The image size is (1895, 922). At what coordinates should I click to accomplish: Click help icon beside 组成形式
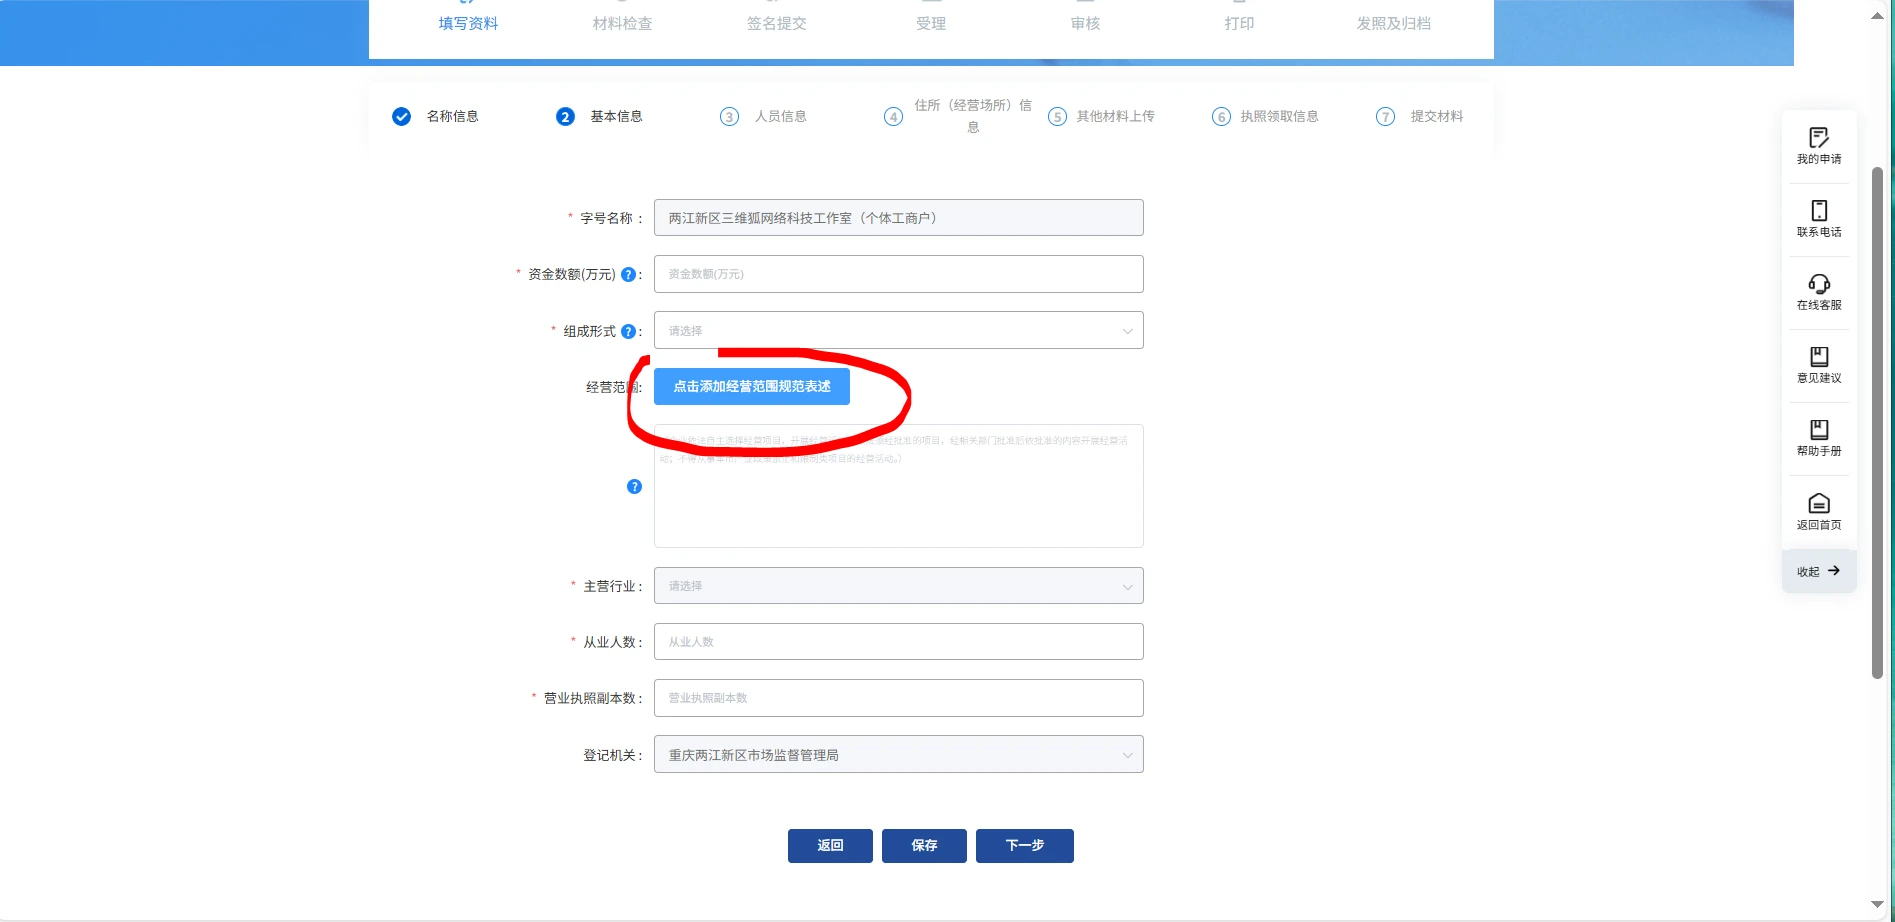point(628,331)
